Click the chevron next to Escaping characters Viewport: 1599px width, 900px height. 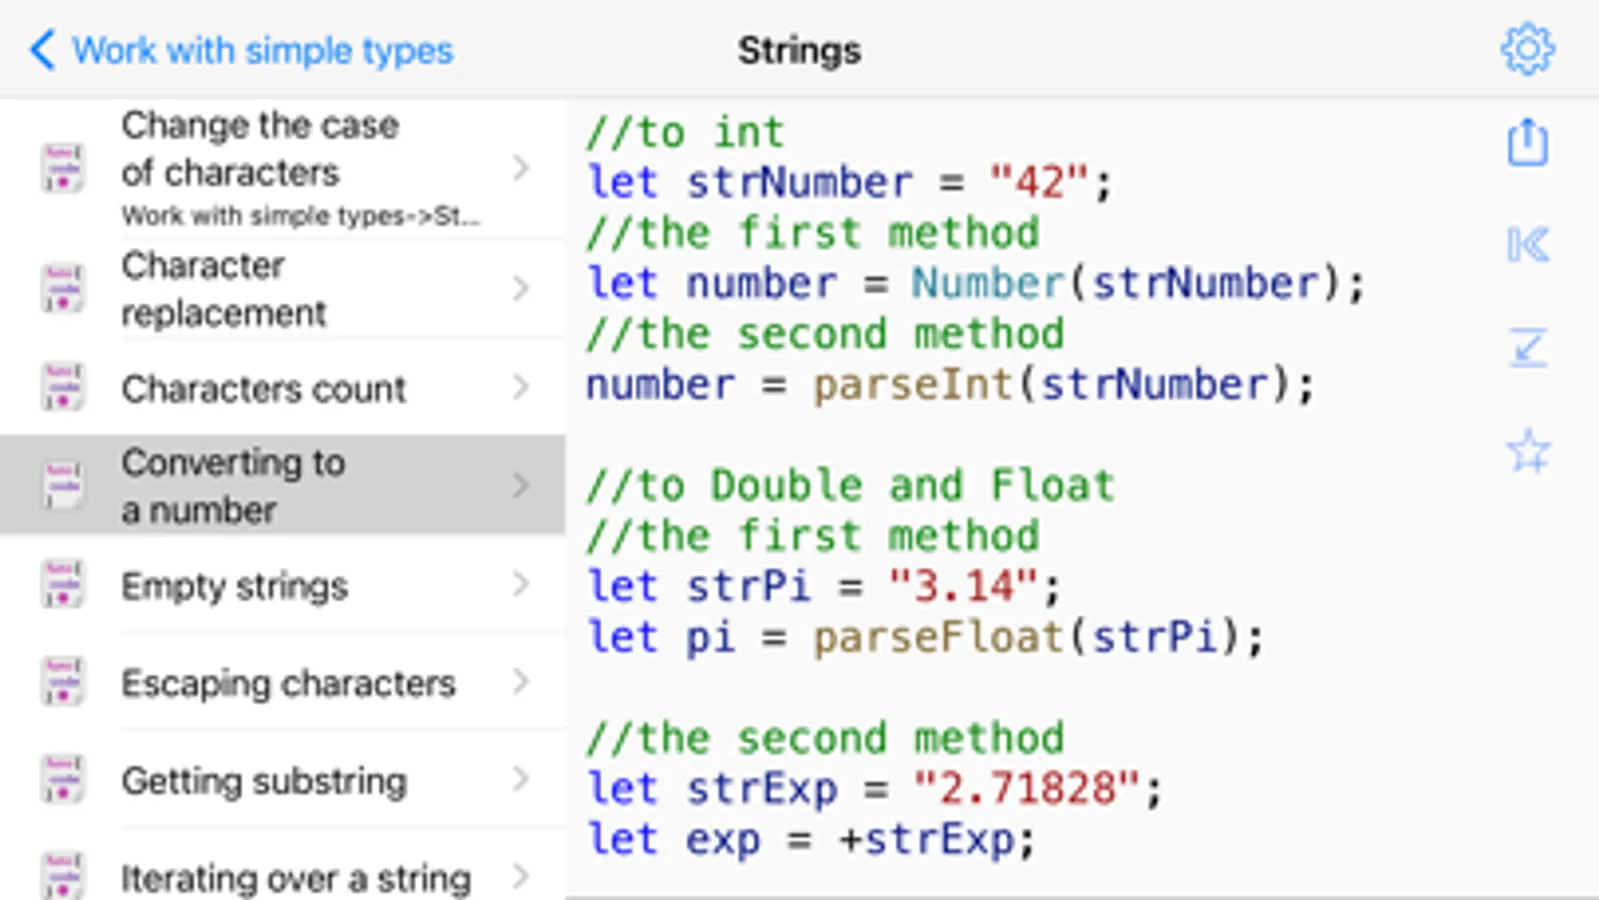520,682
